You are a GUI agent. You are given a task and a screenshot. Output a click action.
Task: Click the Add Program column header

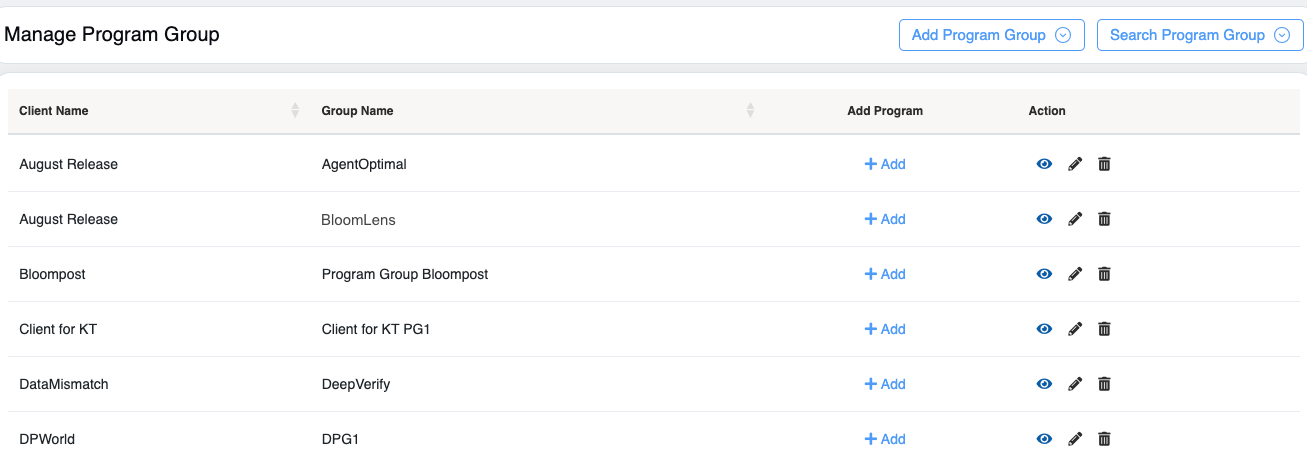click(884, 111)
